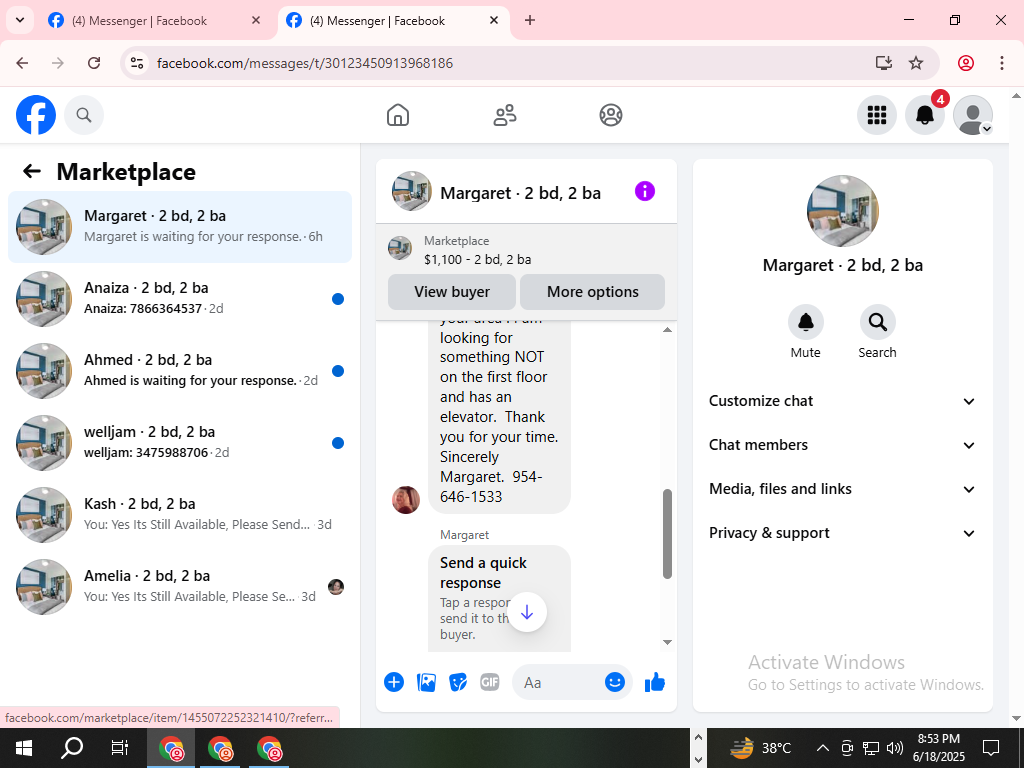The height and width of the screenshot is (768, 1024).
Task: Open Task View on taskbar
Action: point(120,748)
